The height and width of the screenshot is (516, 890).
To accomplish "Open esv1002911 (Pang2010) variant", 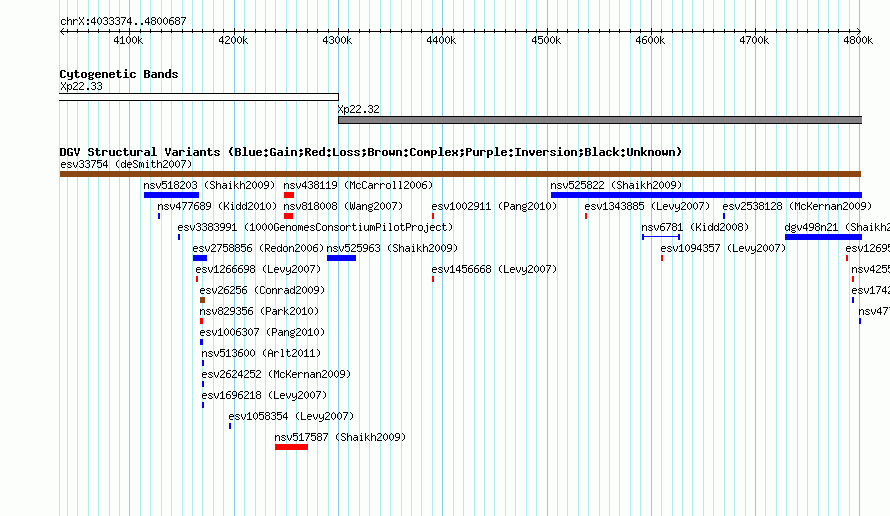I will point(494,207).
